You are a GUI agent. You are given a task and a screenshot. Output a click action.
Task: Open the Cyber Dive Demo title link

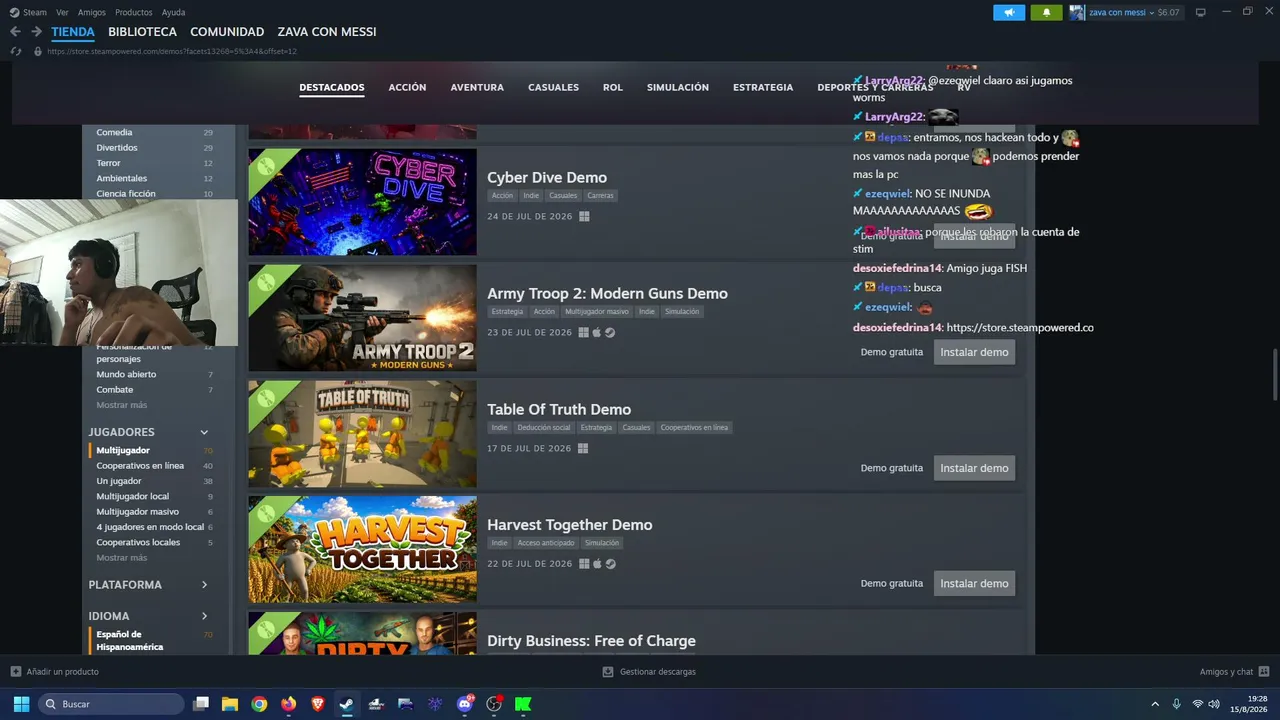tap(547, 178)
